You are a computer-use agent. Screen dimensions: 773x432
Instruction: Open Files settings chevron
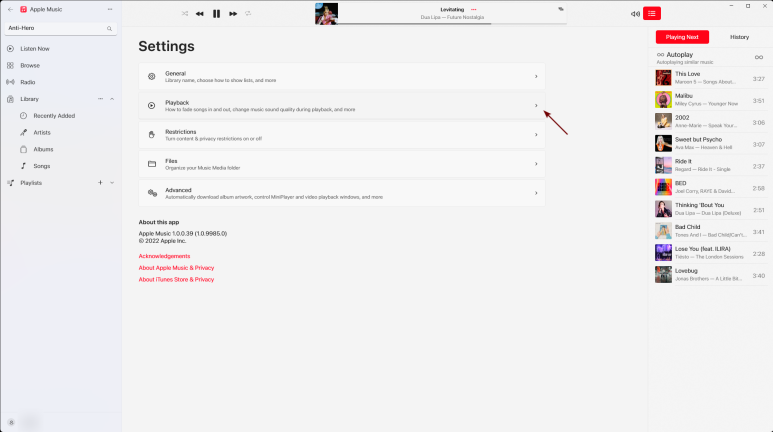coord(536,164)
